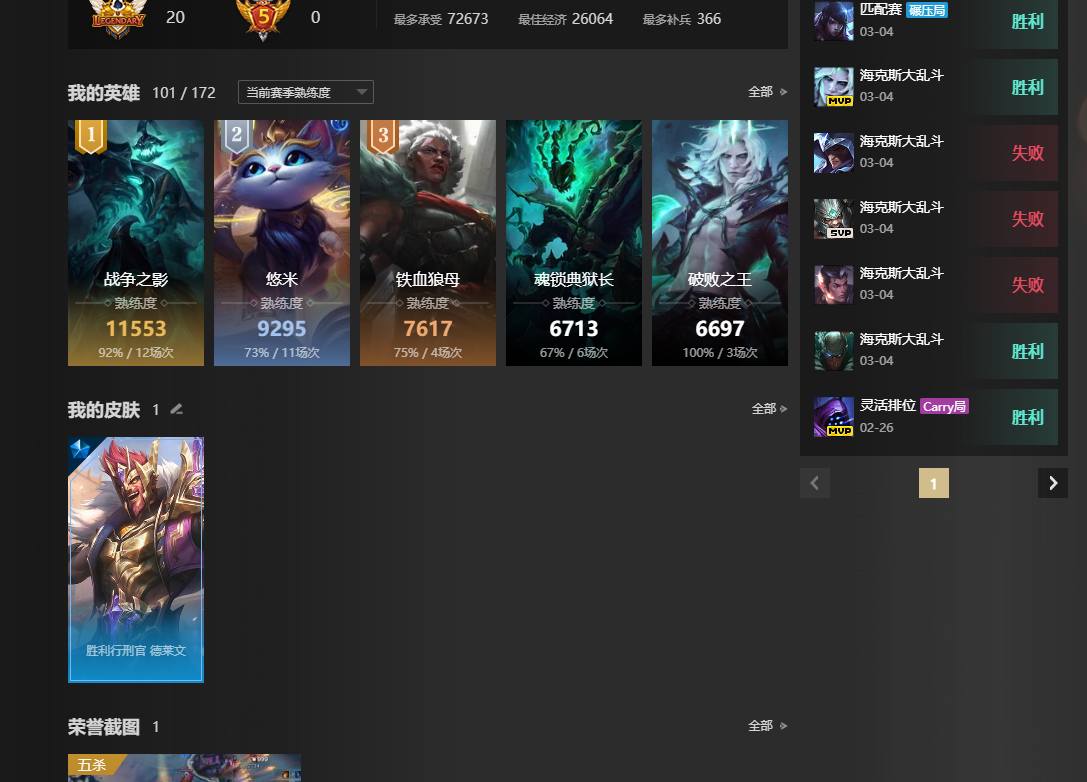Click the pencil edit icon beside 我的皮肤
The image size is (1087, 782).
[176, 409]
